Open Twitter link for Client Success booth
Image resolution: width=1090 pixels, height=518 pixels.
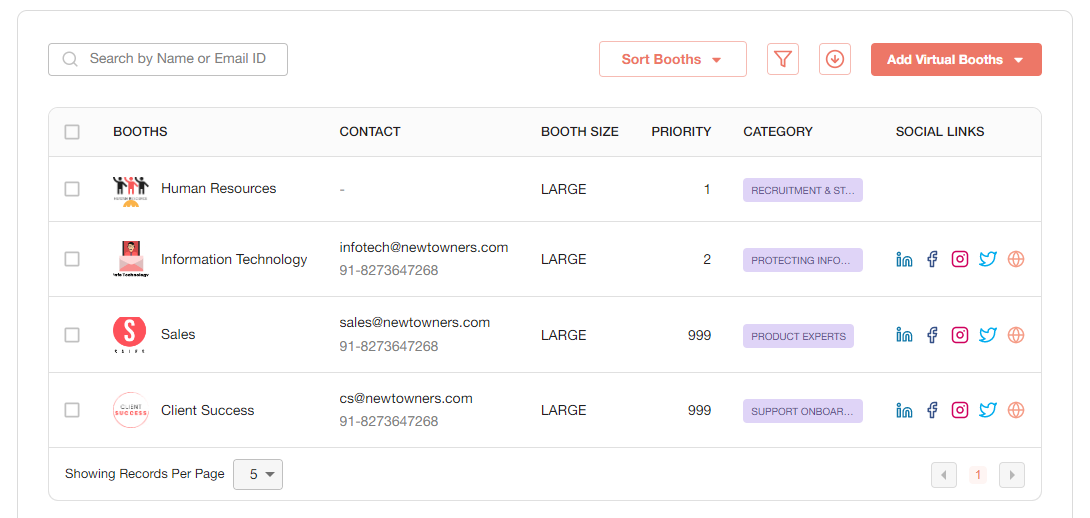988,410
